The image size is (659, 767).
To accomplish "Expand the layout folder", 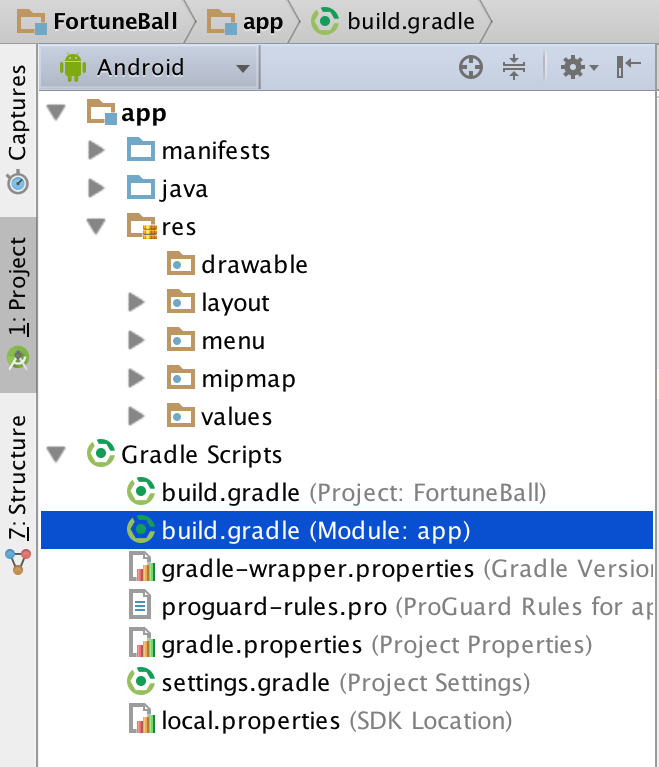I will 136,302.
